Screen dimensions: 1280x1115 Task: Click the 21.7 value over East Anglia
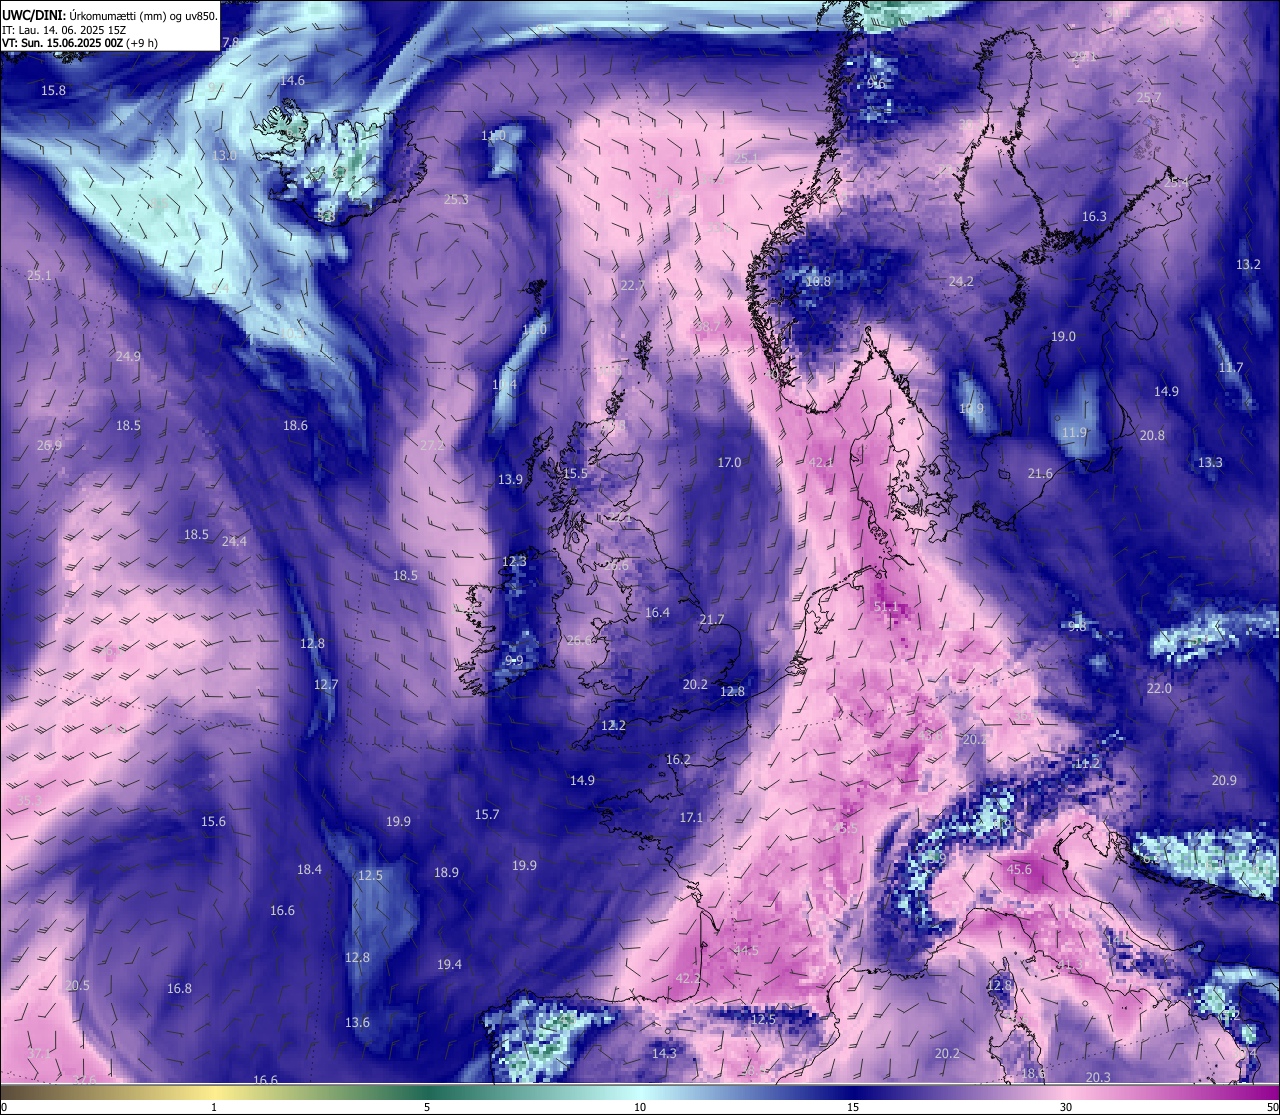[x=711, y=619]
